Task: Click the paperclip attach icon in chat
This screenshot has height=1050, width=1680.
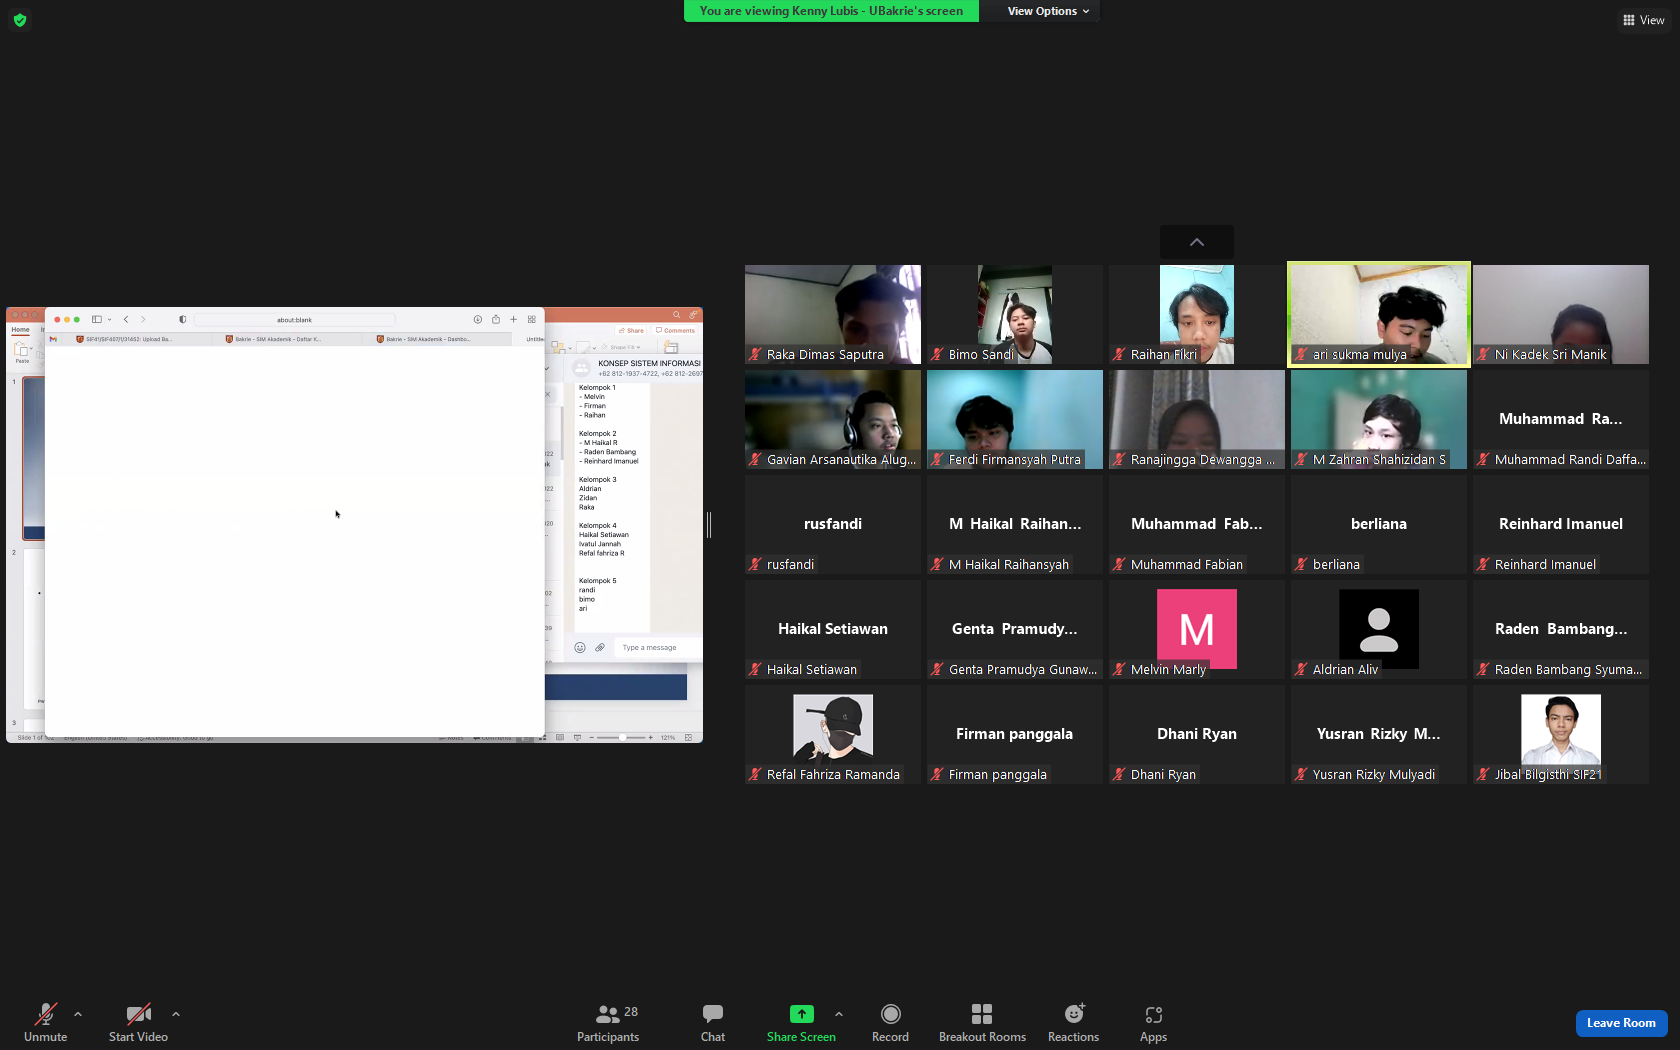Action: coord(600,648)
